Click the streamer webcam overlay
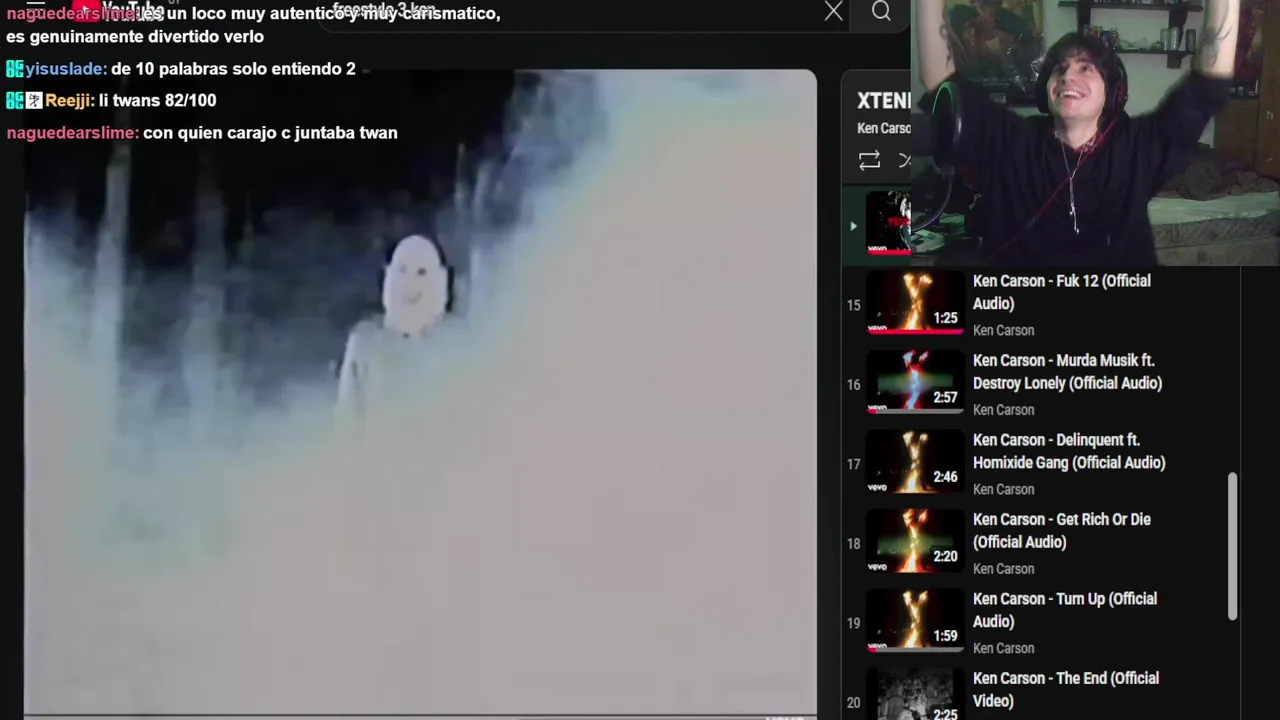The width and height of the screenshot is (1280, 720). (1095, 132)
